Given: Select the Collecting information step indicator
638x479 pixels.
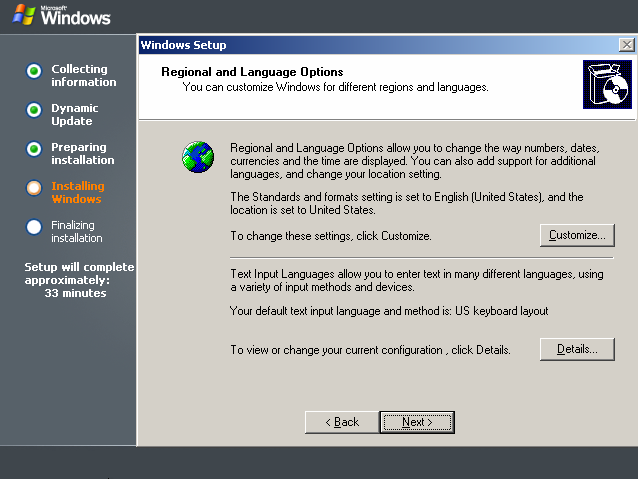Looking at the screenshot, I should [34, 71].
